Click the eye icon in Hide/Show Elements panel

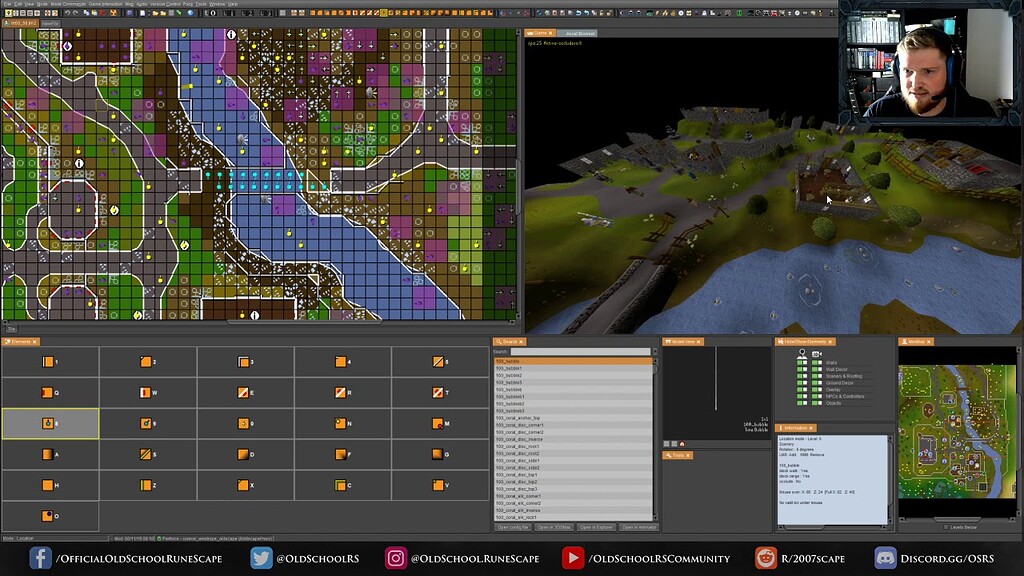[802, 353]
